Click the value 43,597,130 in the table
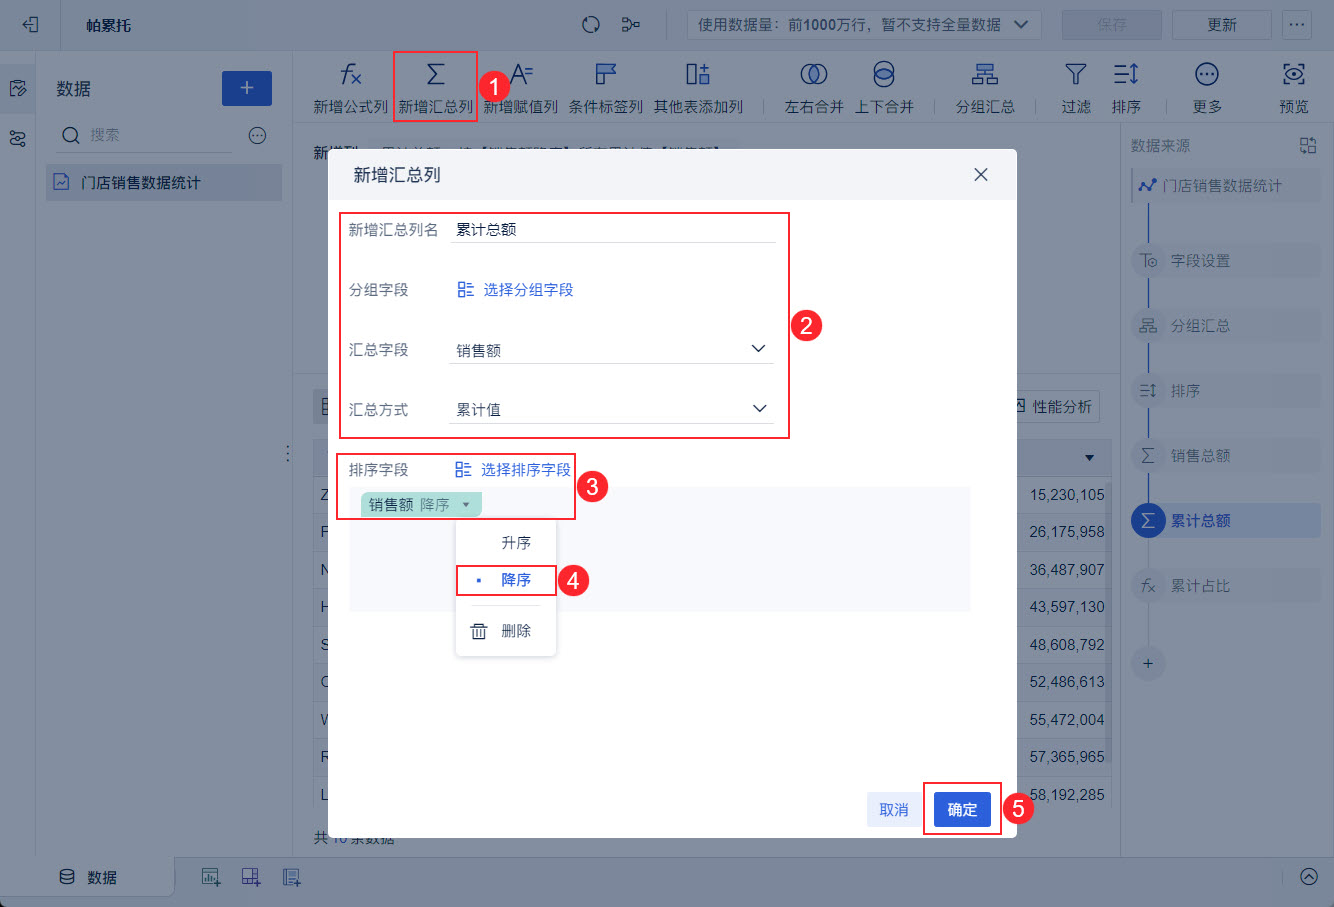Image resolution: width=1334 pixels, height=907 pixels. [1067, 607]
